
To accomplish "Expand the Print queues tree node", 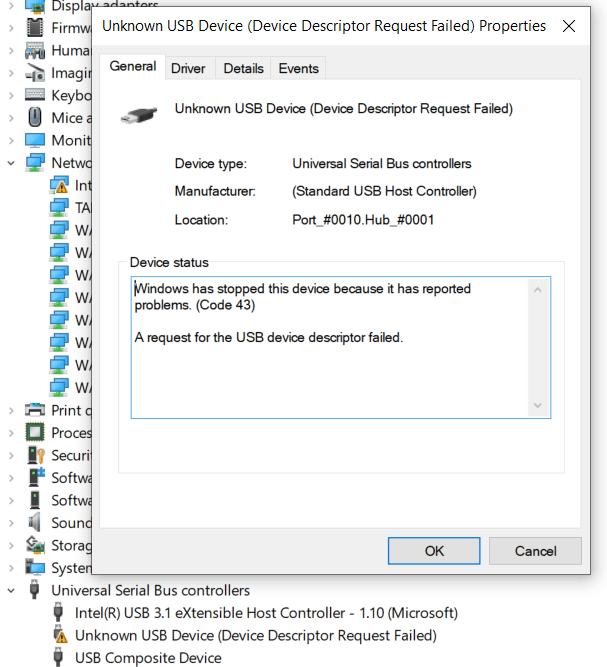I will [11, 410].
